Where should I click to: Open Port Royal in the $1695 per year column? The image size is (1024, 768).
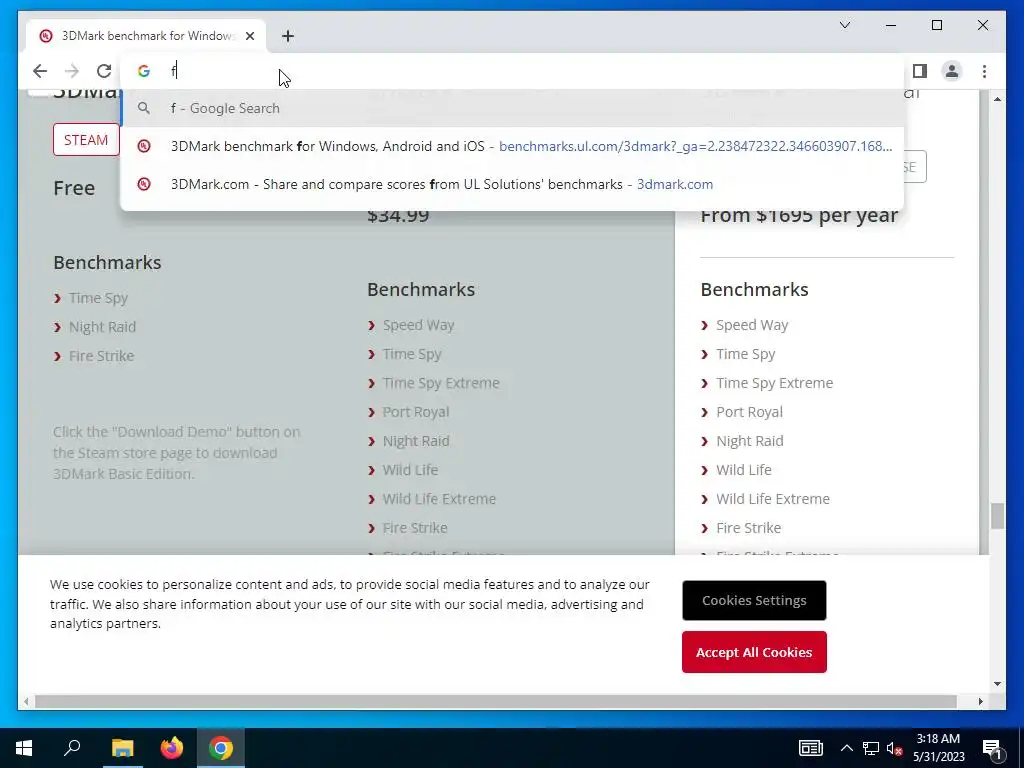coord(749,412)
